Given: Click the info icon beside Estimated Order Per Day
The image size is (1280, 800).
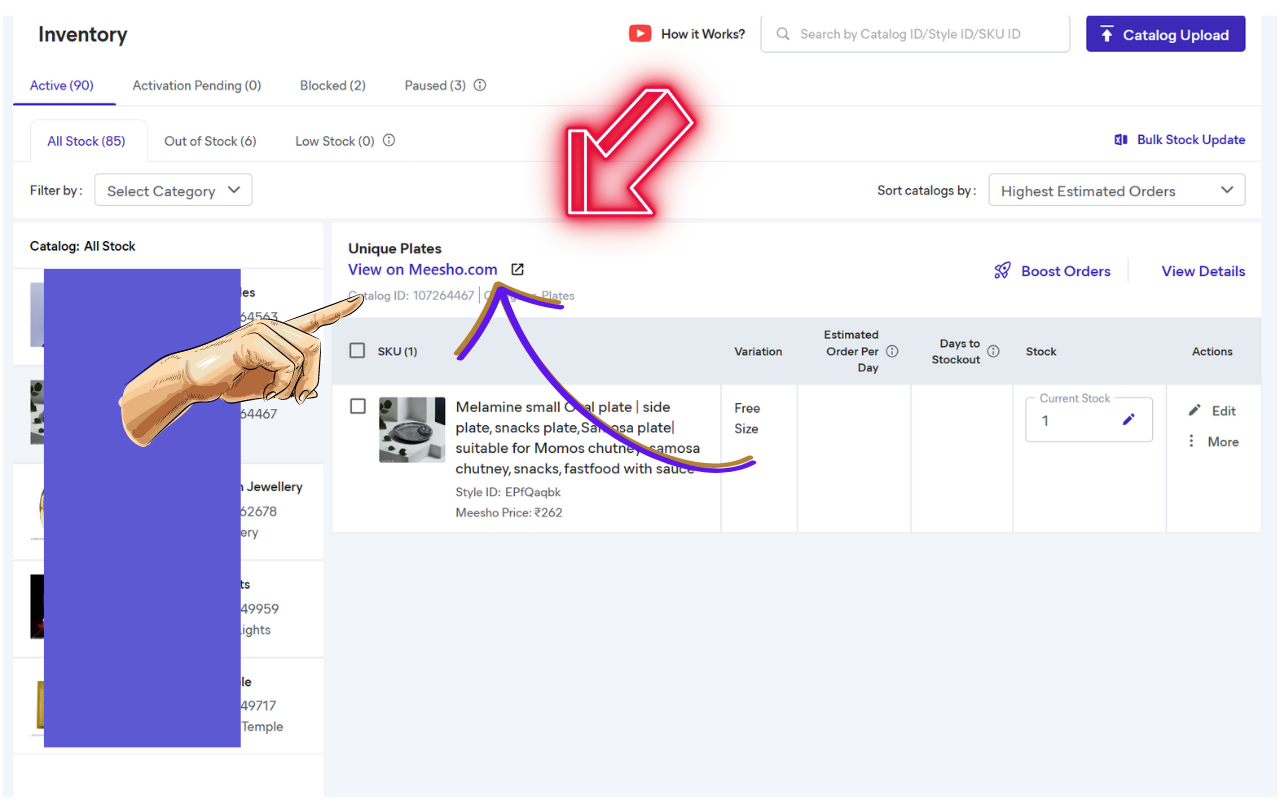Looking at the screenshot, I should (892, 351).
